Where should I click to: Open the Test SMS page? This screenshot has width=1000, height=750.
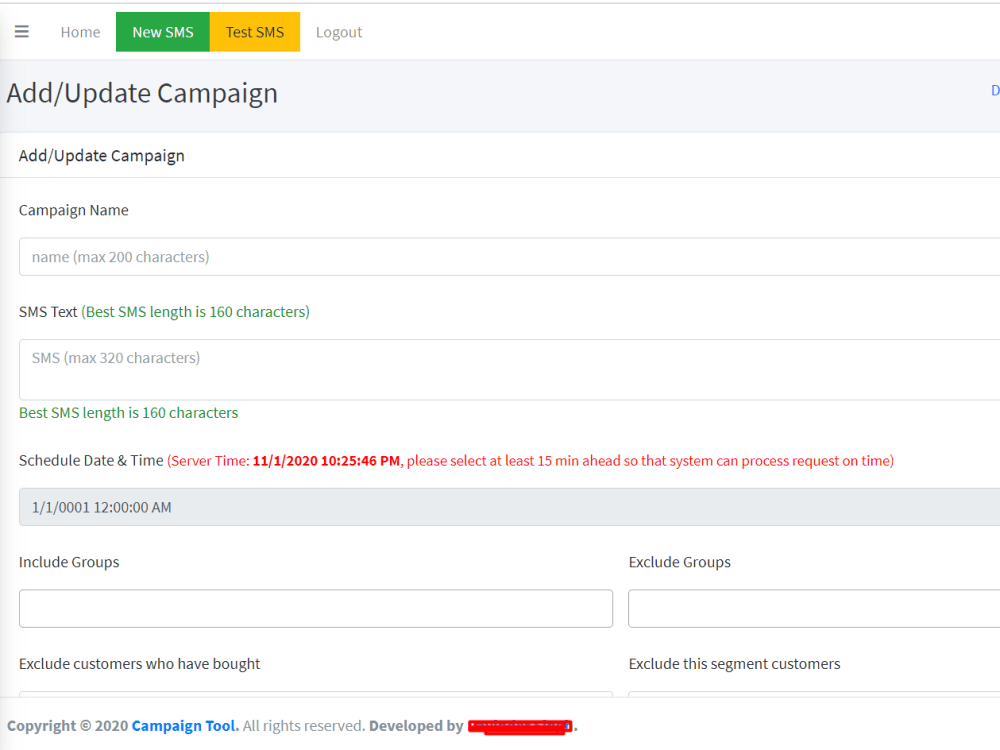click(254, 31)
